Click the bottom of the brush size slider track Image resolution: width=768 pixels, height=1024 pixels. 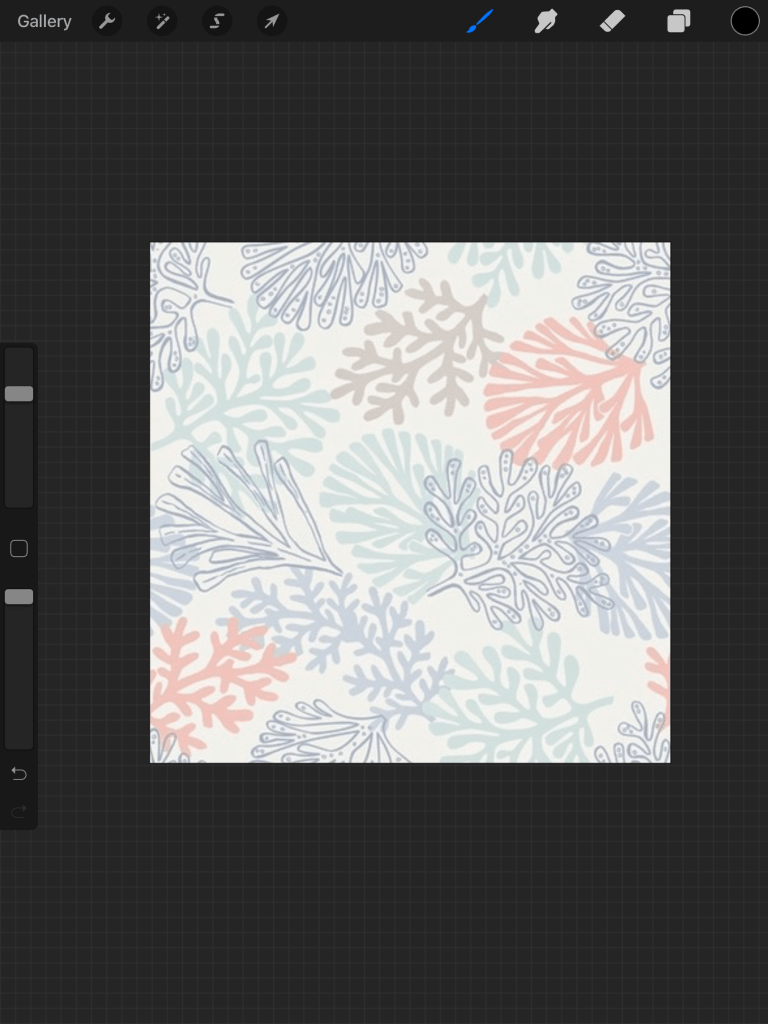point(19,498)
